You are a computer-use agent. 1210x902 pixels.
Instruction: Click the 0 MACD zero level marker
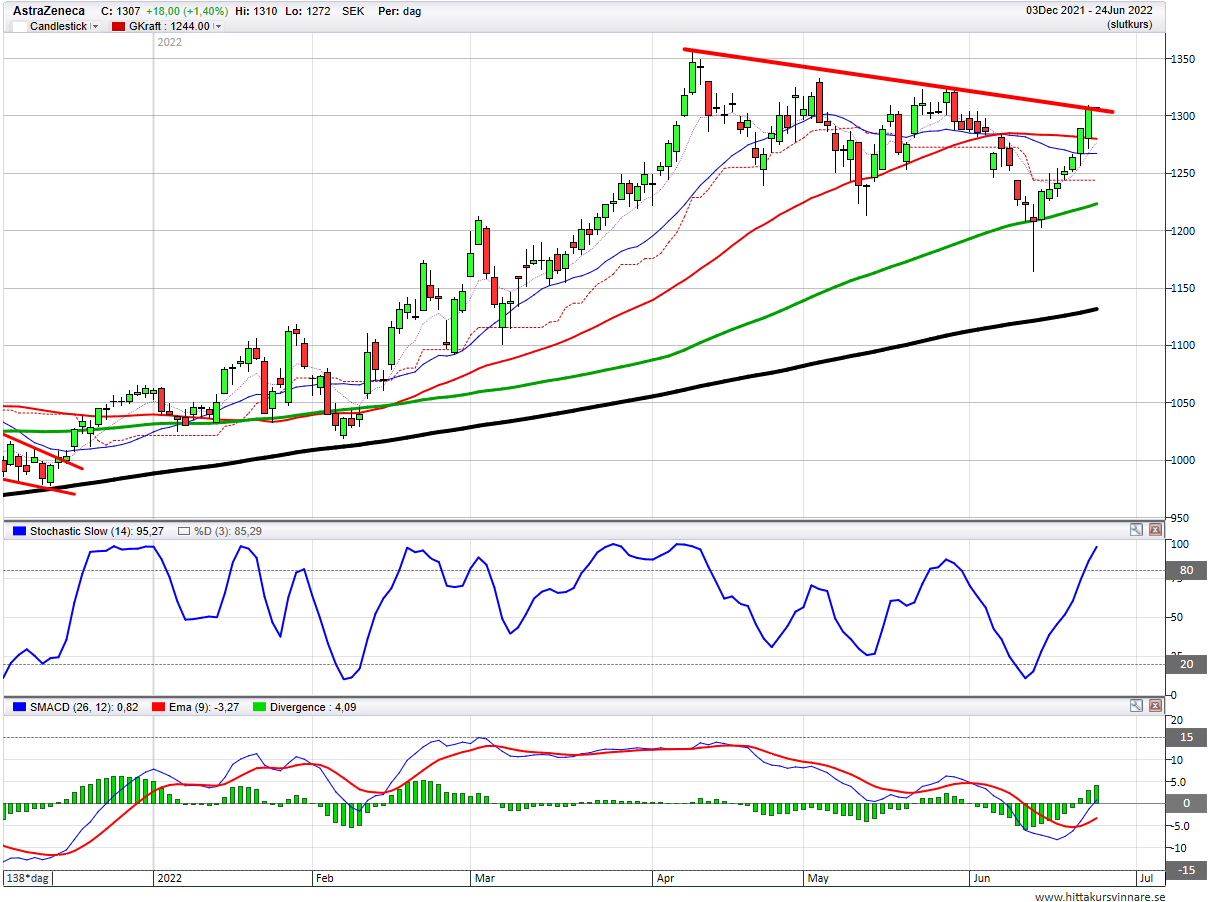1187,803
